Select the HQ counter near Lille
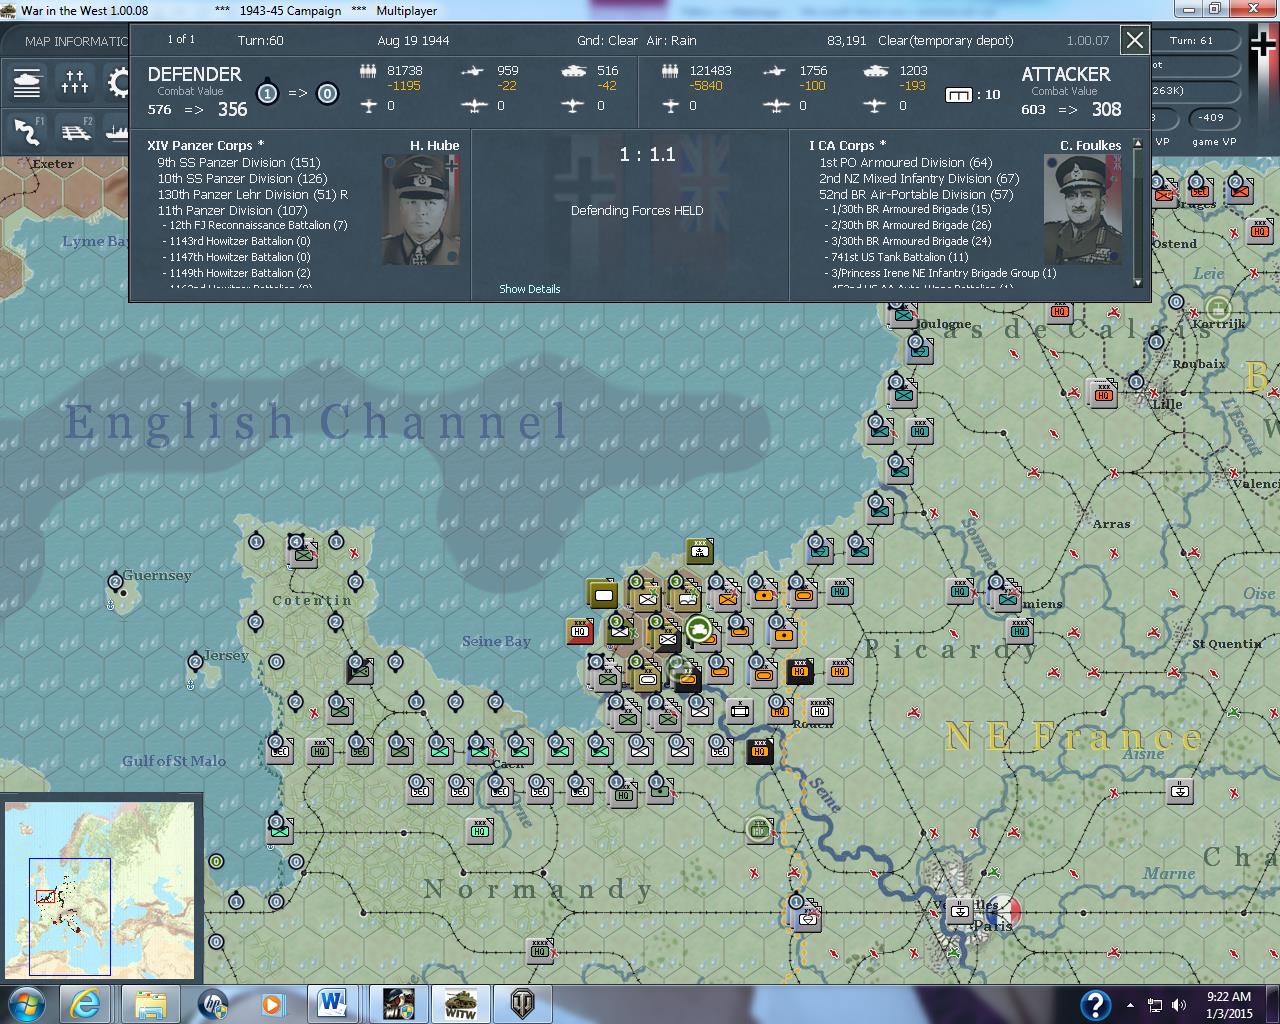Image resolution: width=1280 pixels, height=1024 pixels. [x=1104, y=392]
